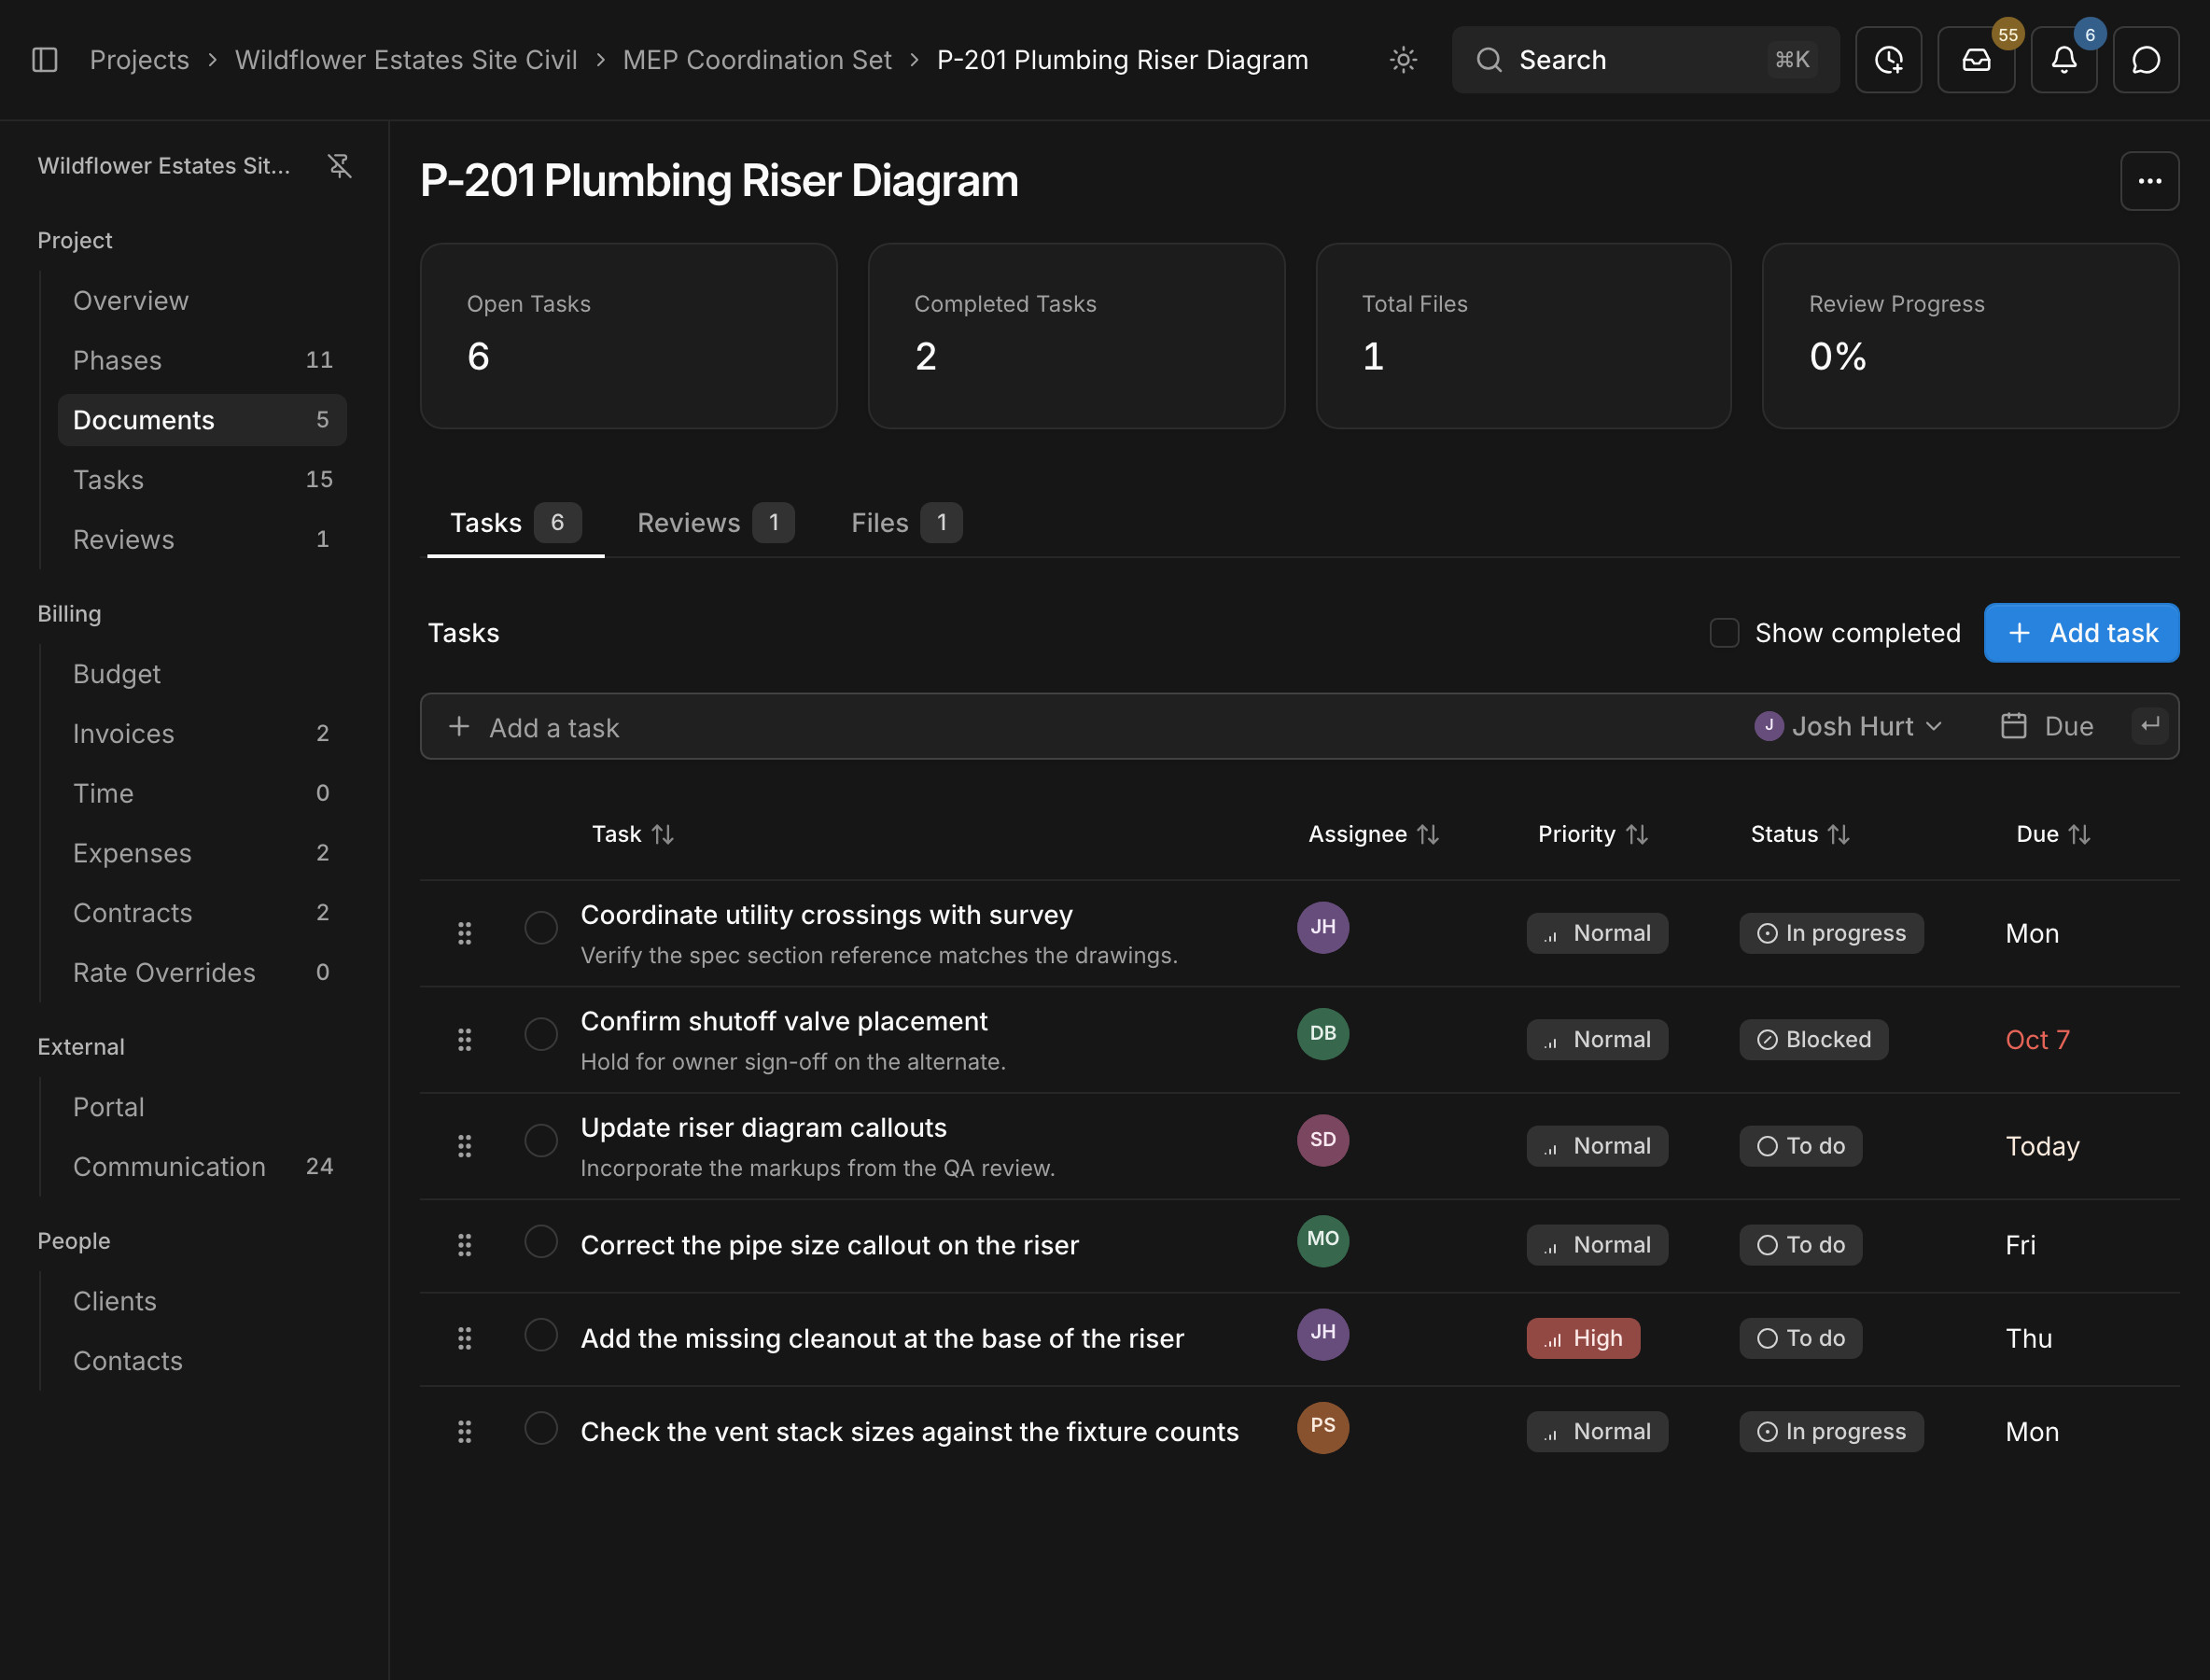Click SD avatar on Update riser diagram

point(1322,1140)
